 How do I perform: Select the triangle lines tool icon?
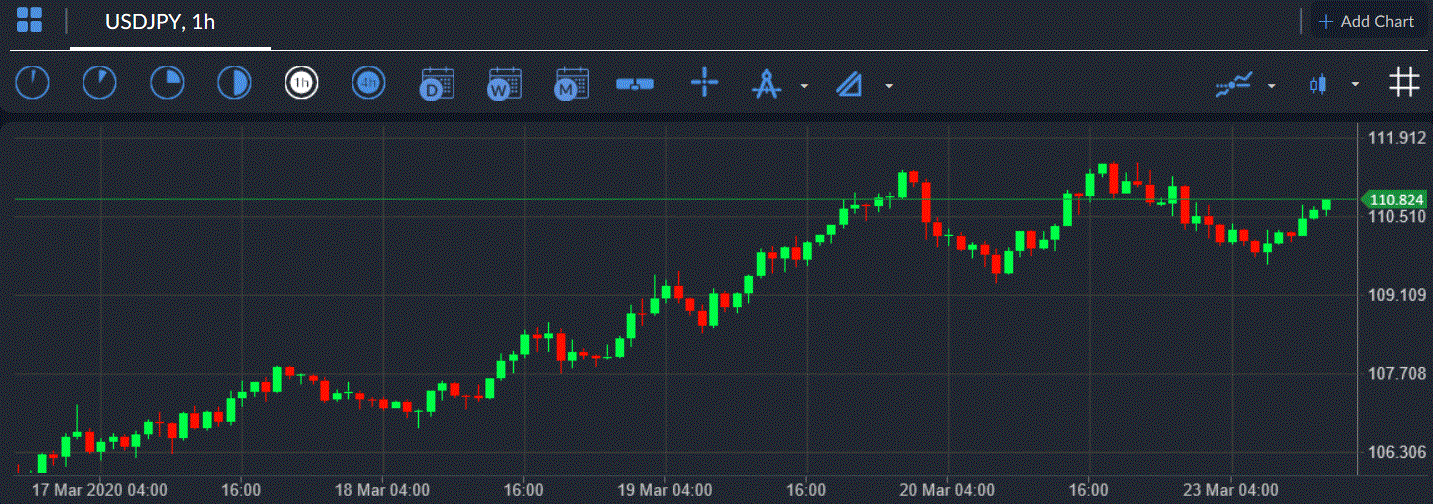(851, 85)
